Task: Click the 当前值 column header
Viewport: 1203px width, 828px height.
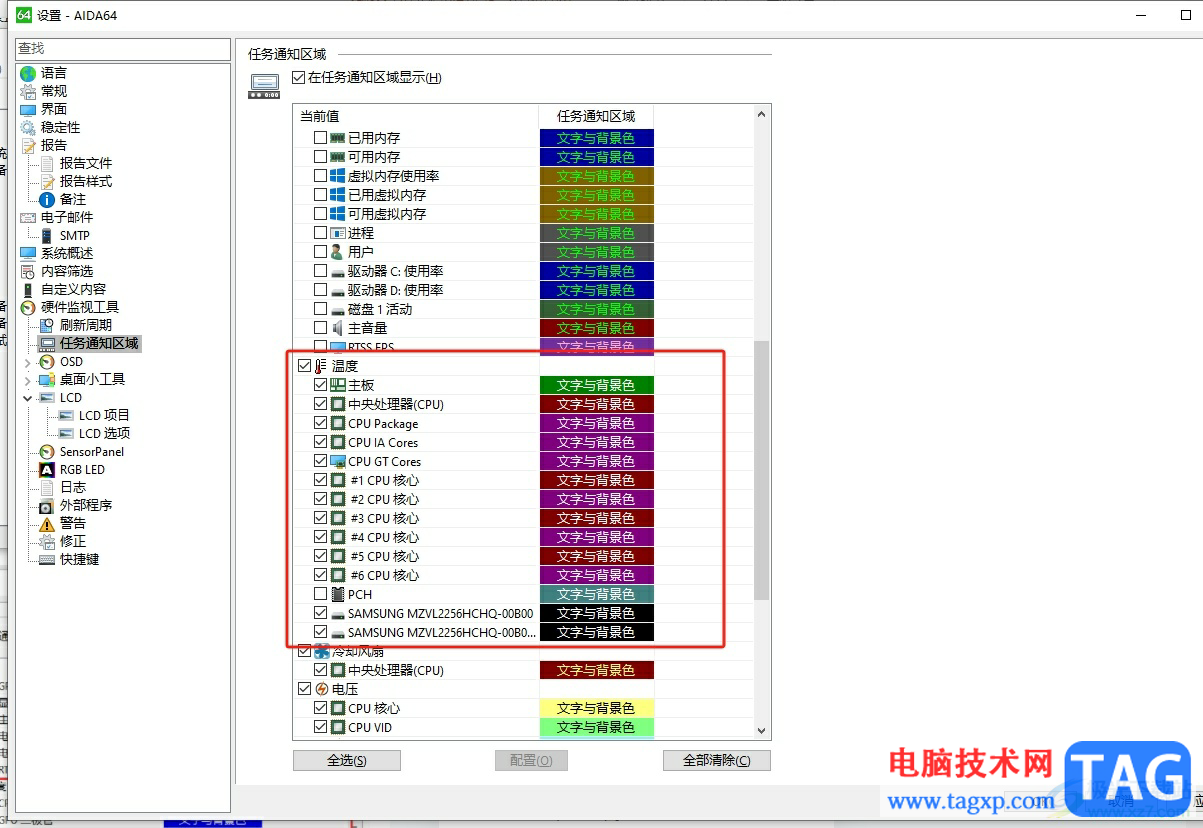Action: [416, 116]
